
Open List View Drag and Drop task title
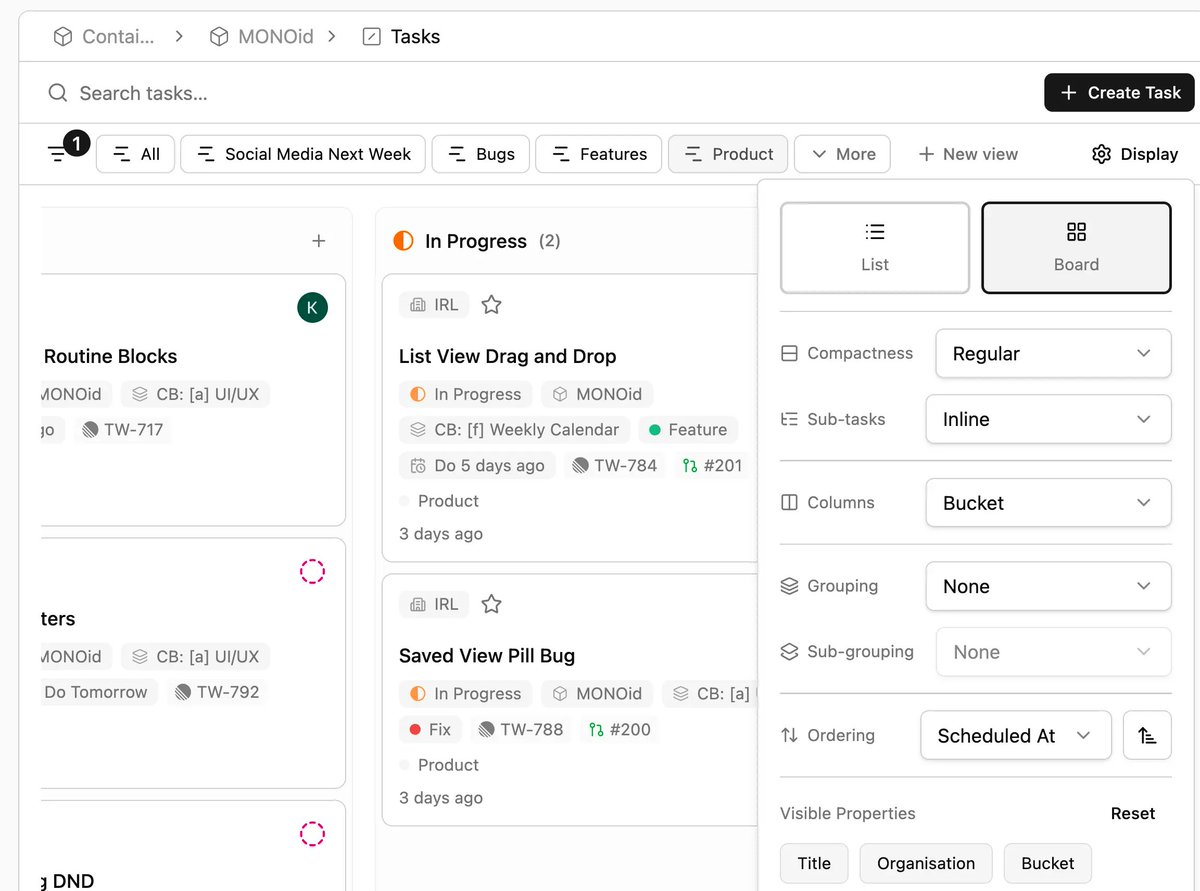(507, 356)
